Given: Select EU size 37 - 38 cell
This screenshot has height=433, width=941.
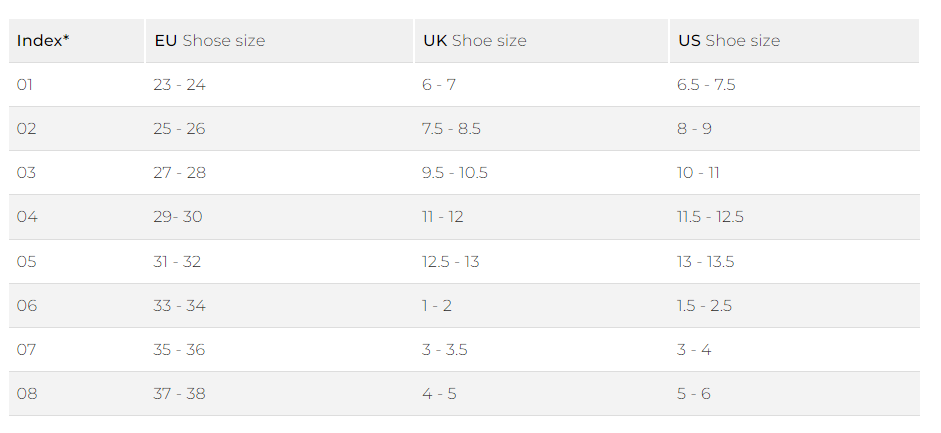Looking at the screenshot, I should pos(180,394).
